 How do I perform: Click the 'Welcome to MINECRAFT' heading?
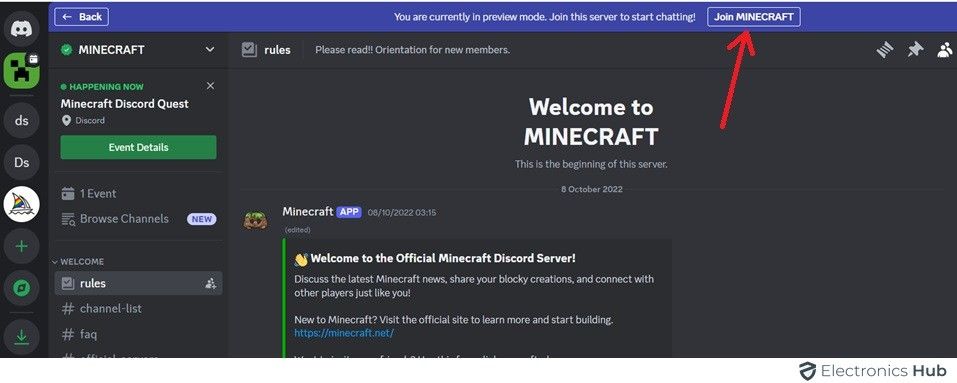click(591, 121)
